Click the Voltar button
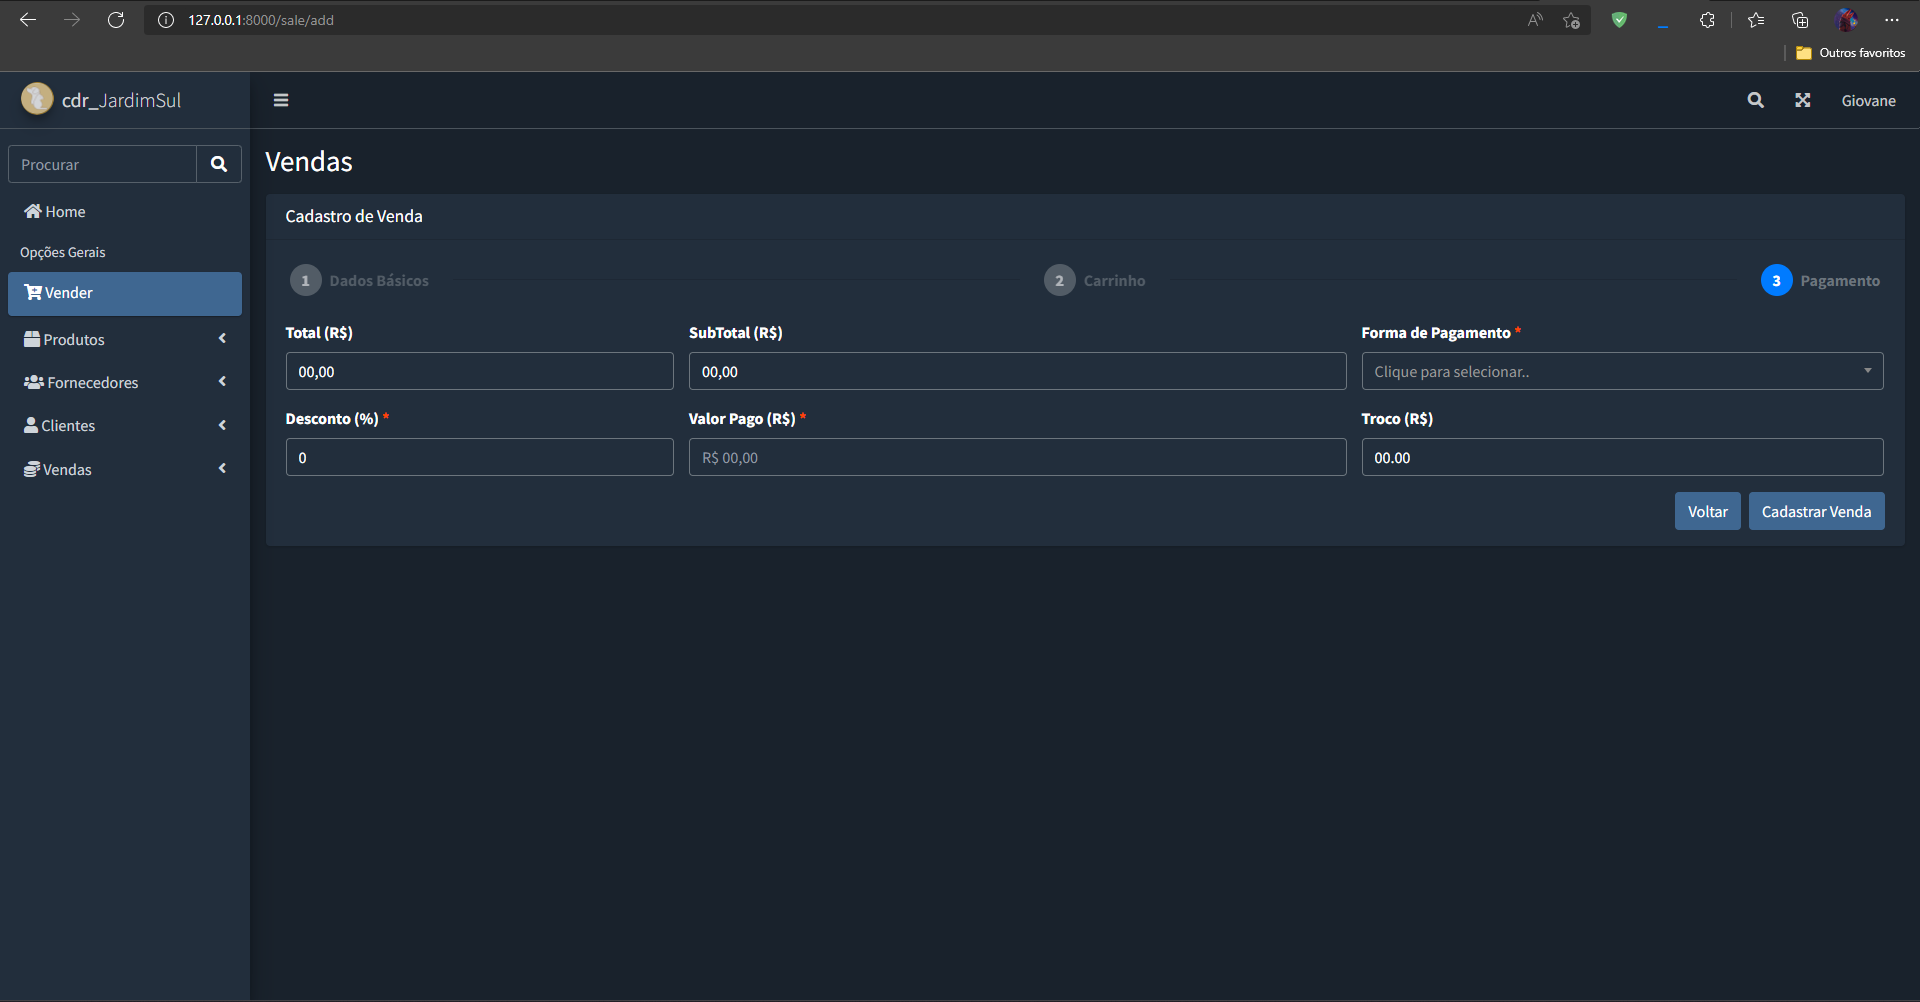 point(1708,511)
